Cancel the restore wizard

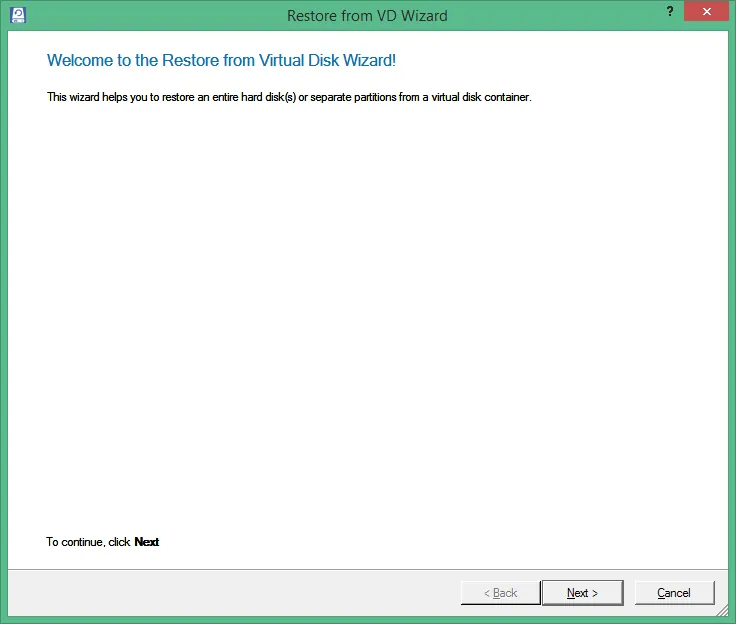click(x=674, y=593)
